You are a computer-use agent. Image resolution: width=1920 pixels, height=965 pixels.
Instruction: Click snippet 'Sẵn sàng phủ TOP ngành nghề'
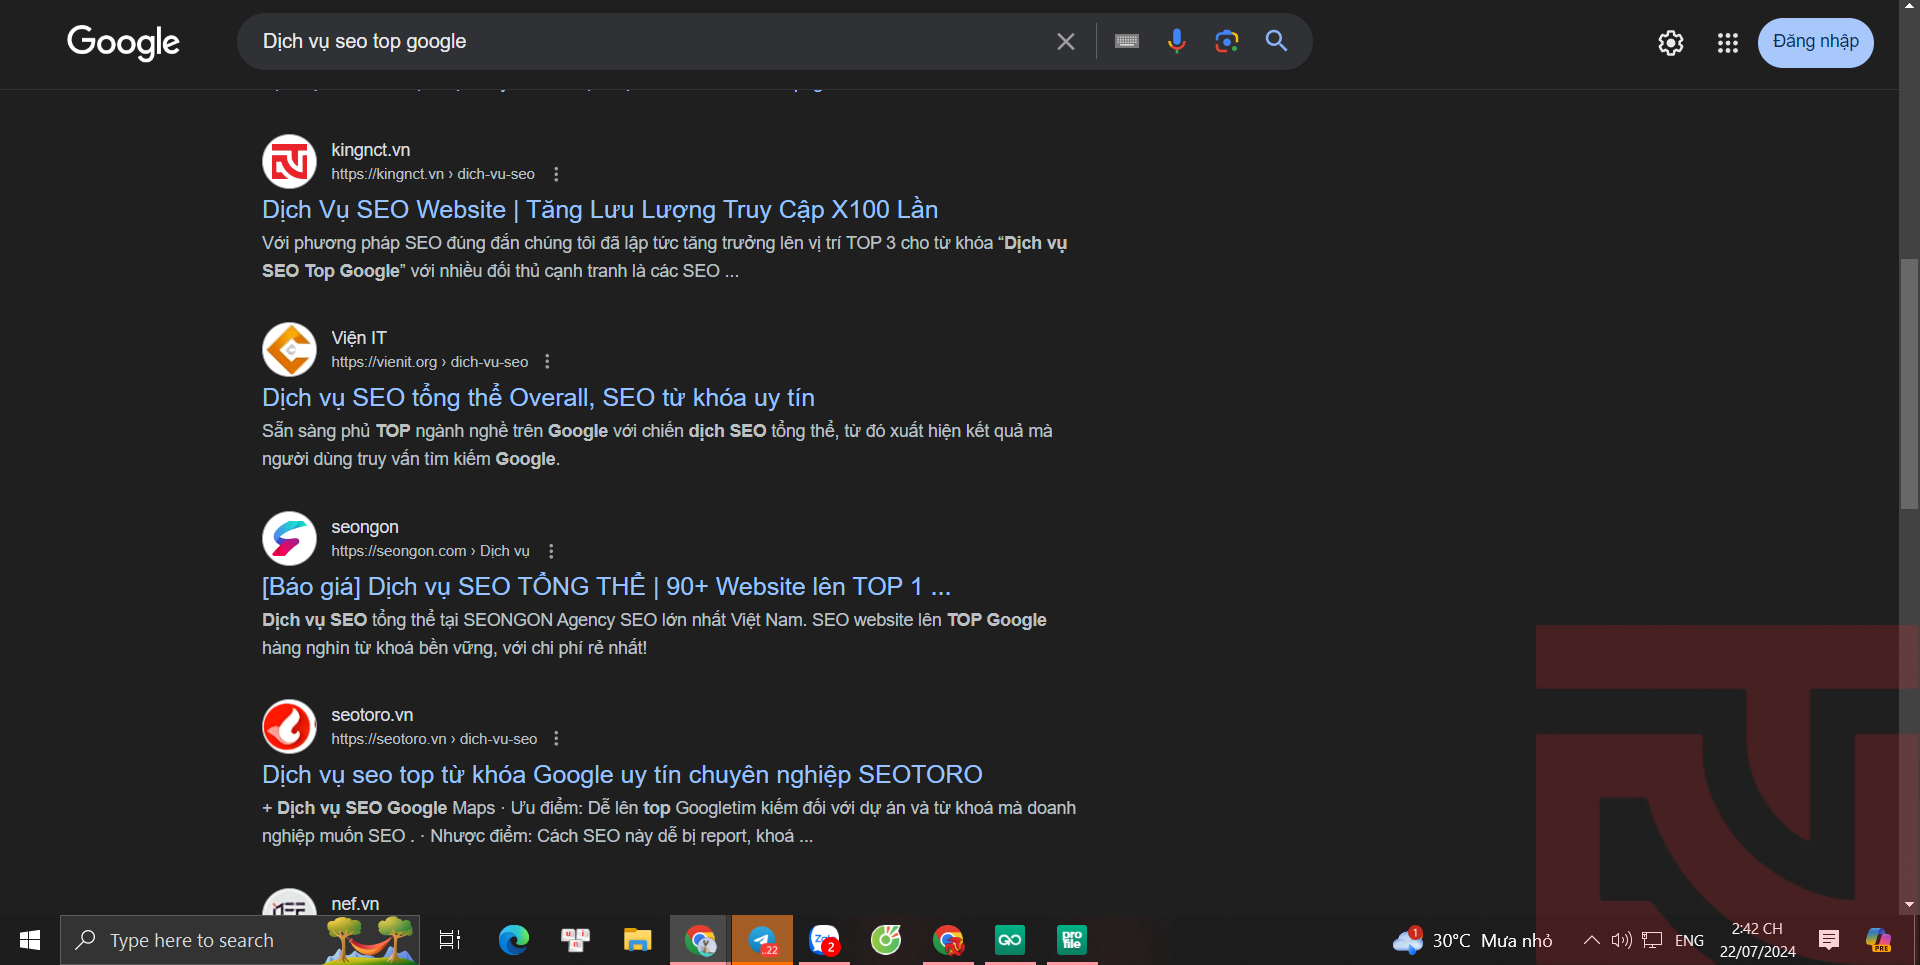coord(657,445)
